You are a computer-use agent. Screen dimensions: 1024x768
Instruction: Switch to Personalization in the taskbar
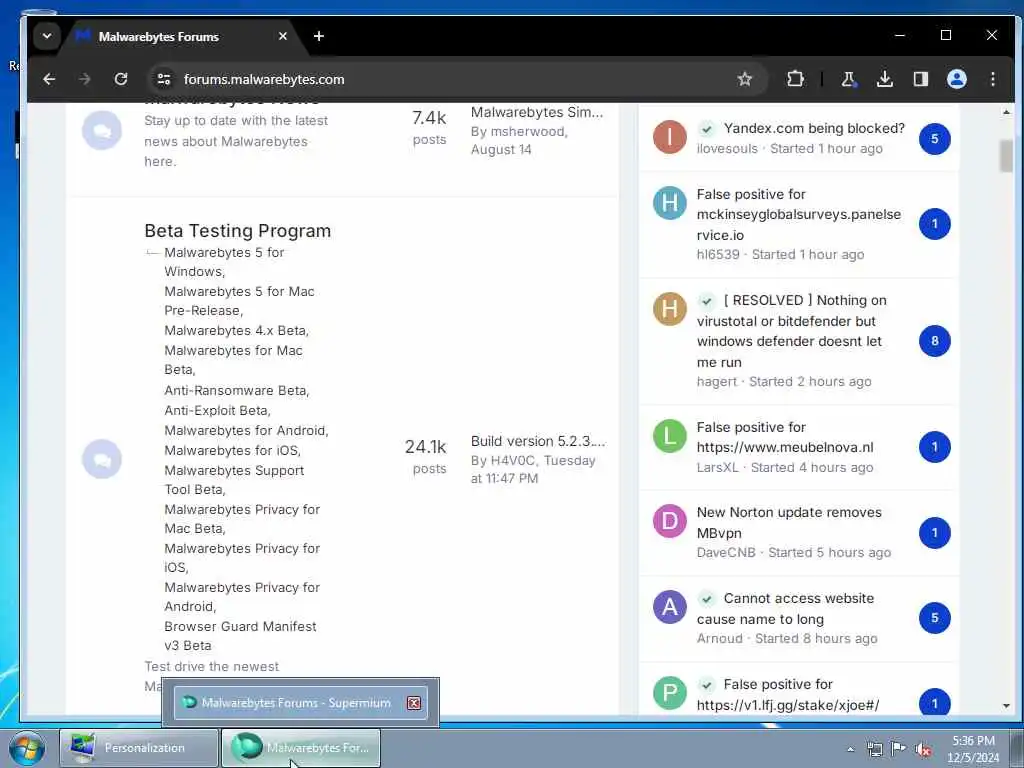(x=138, y=748)
